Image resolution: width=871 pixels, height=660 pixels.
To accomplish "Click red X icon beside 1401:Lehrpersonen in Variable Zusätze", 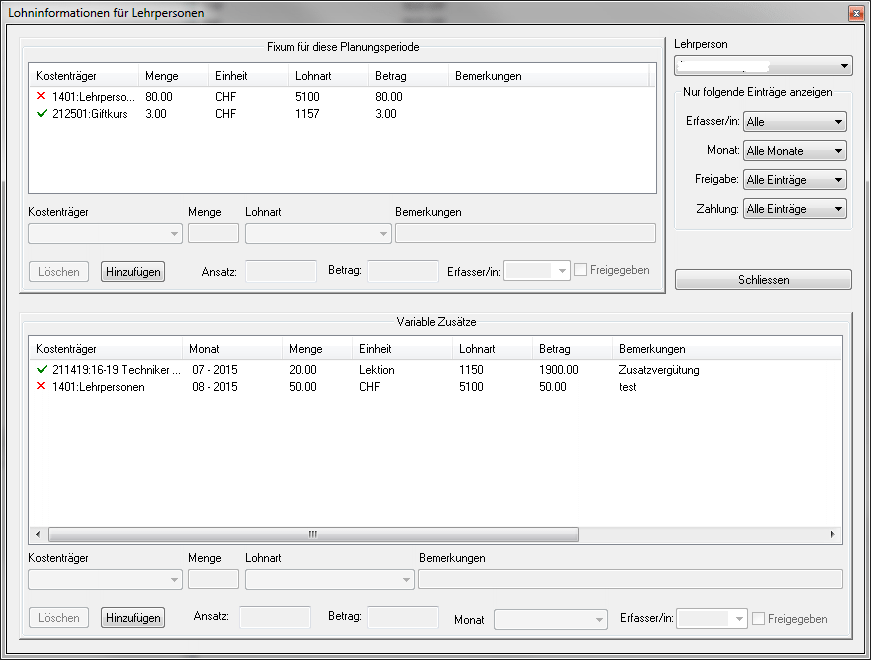I will 41,387.
